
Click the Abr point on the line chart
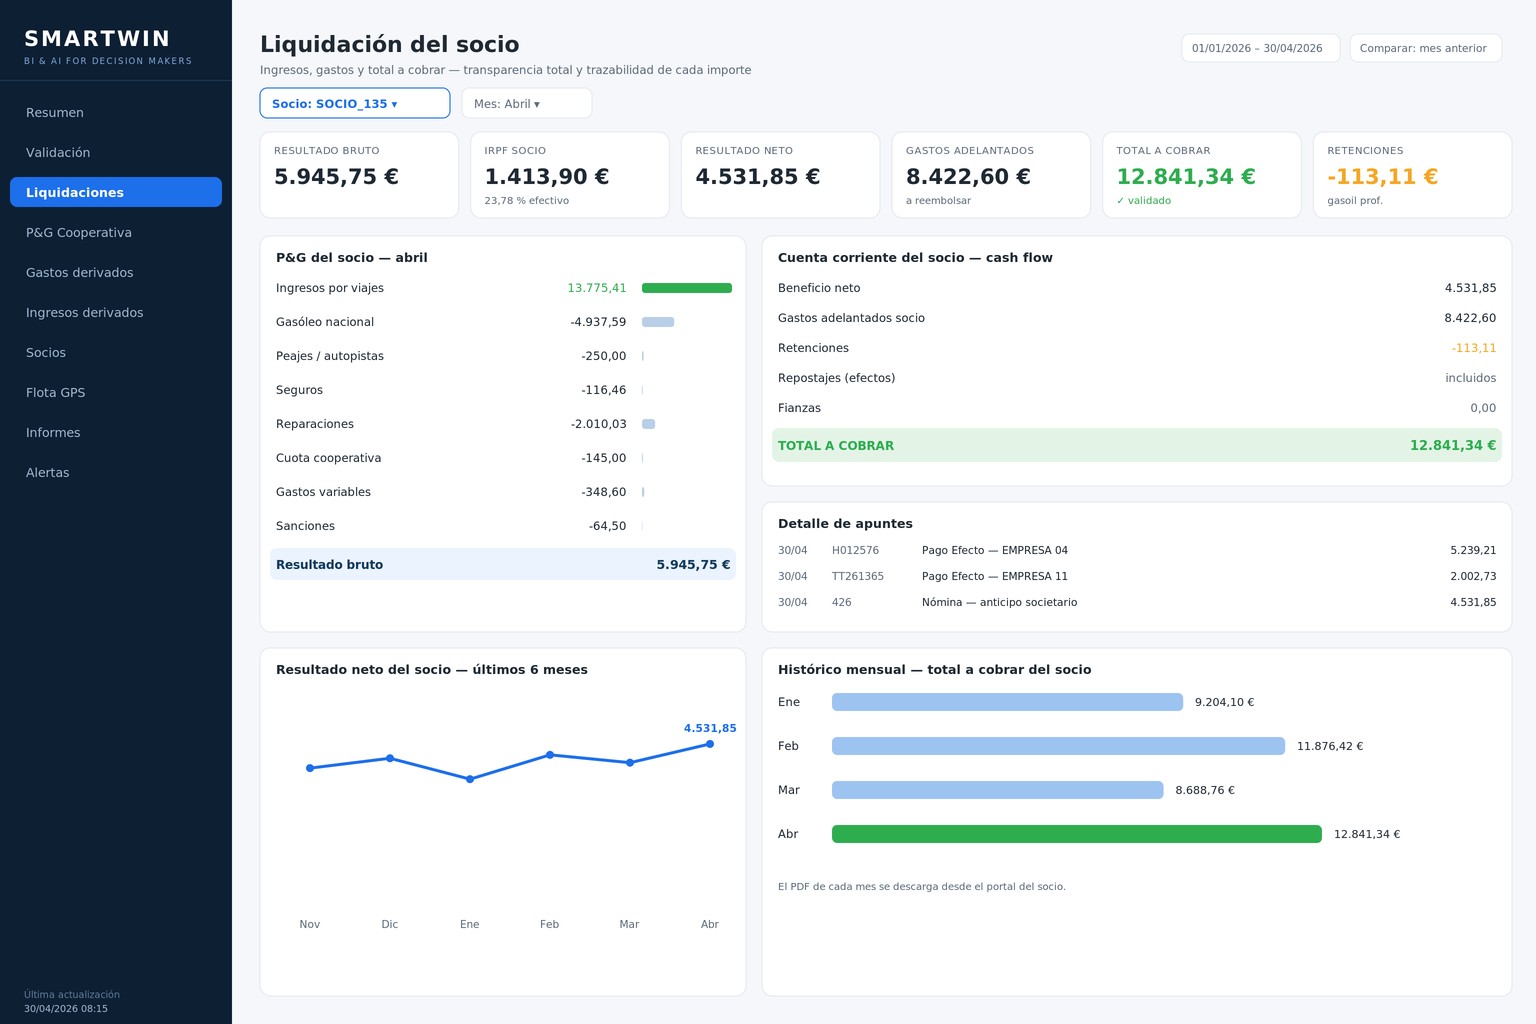[710, 744]
